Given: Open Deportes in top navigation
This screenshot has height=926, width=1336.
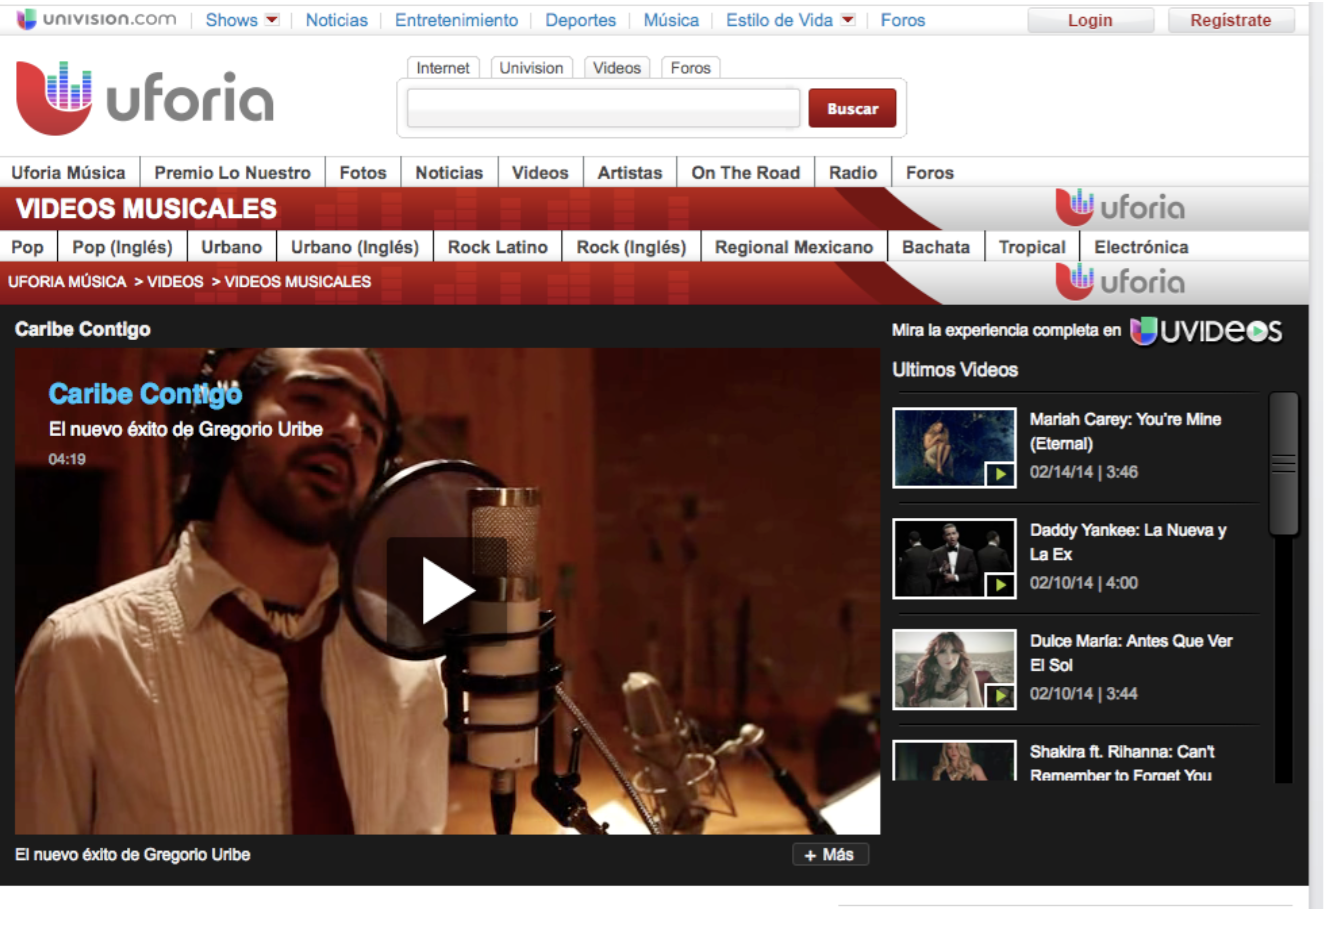Looking at the screenshot, I should (x=580, y=20).
